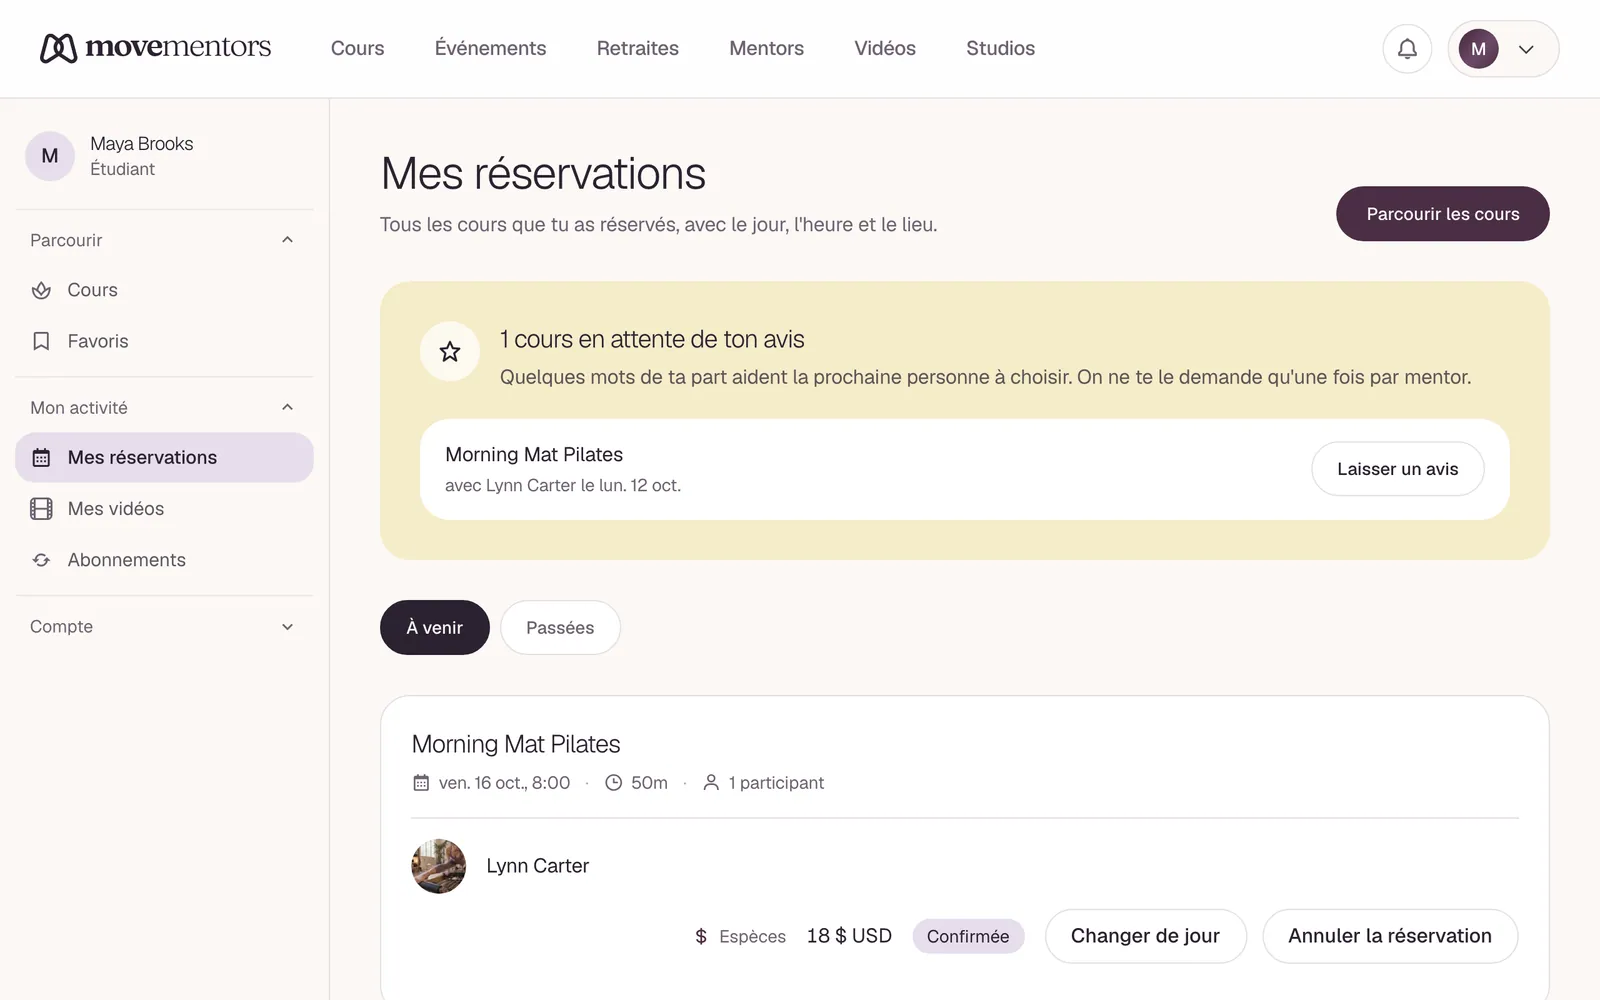This screenshot has width=1600, height=1000.
Task: Open Événements in top navigation
Action: click(x=490, y=48)
